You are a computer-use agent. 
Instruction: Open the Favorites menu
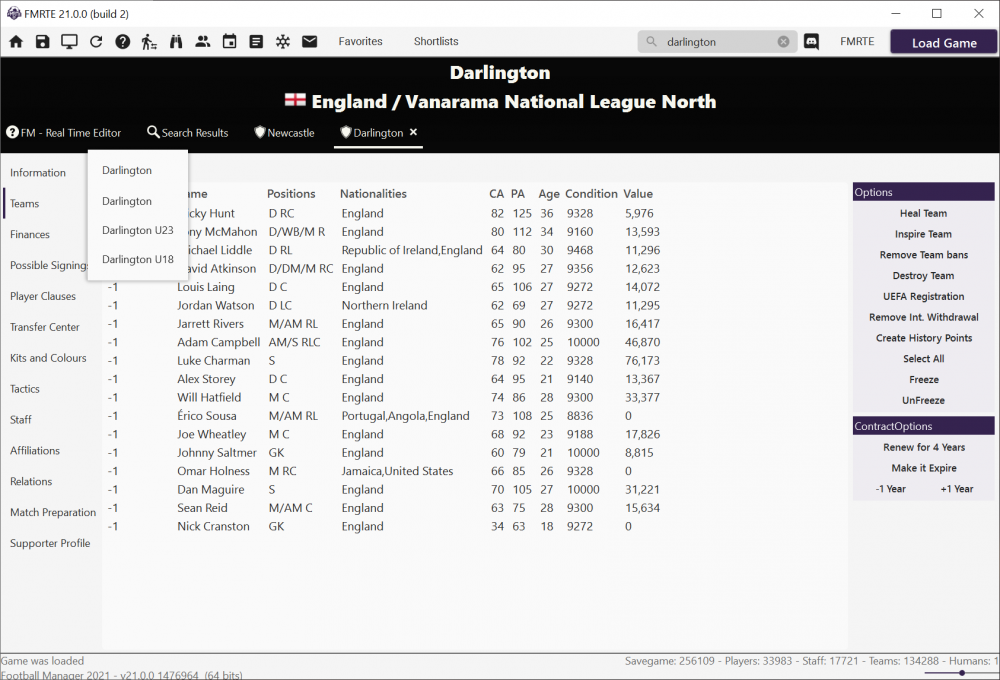click(x=360, y=41)
